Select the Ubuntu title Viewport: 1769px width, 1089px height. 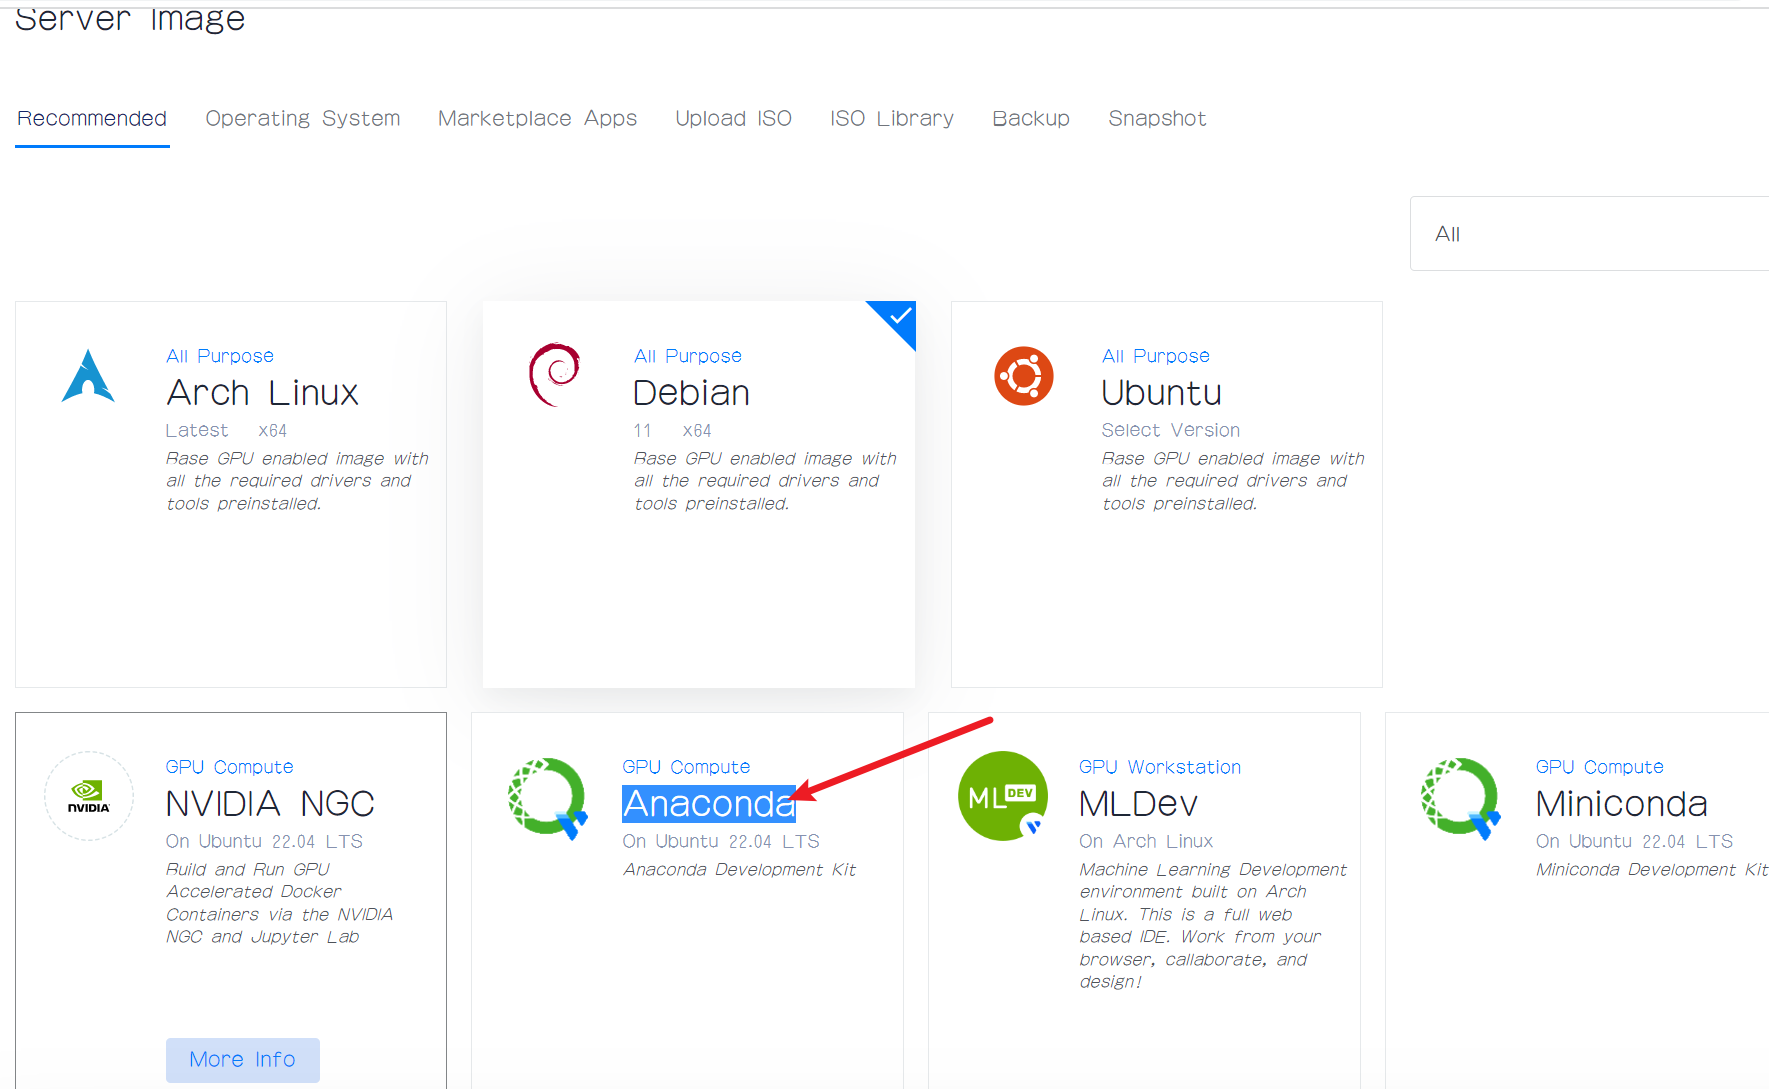[x=1161, y=393]
